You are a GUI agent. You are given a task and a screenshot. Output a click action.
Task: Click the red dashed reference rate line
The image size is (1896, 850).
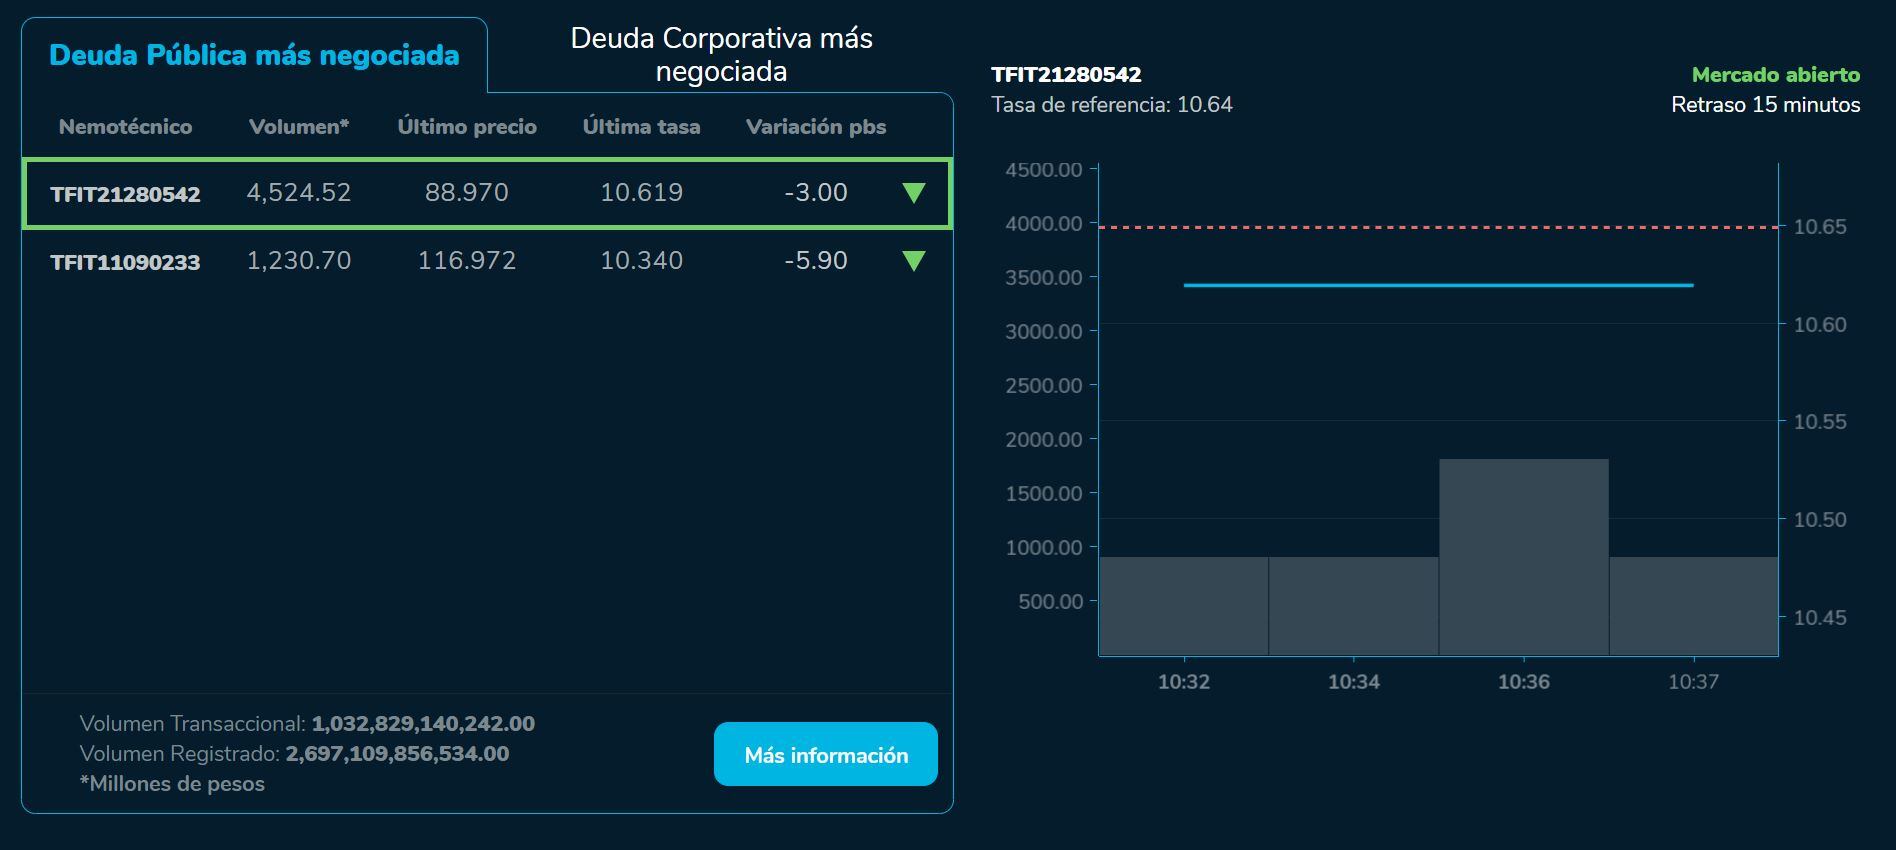1438,228
